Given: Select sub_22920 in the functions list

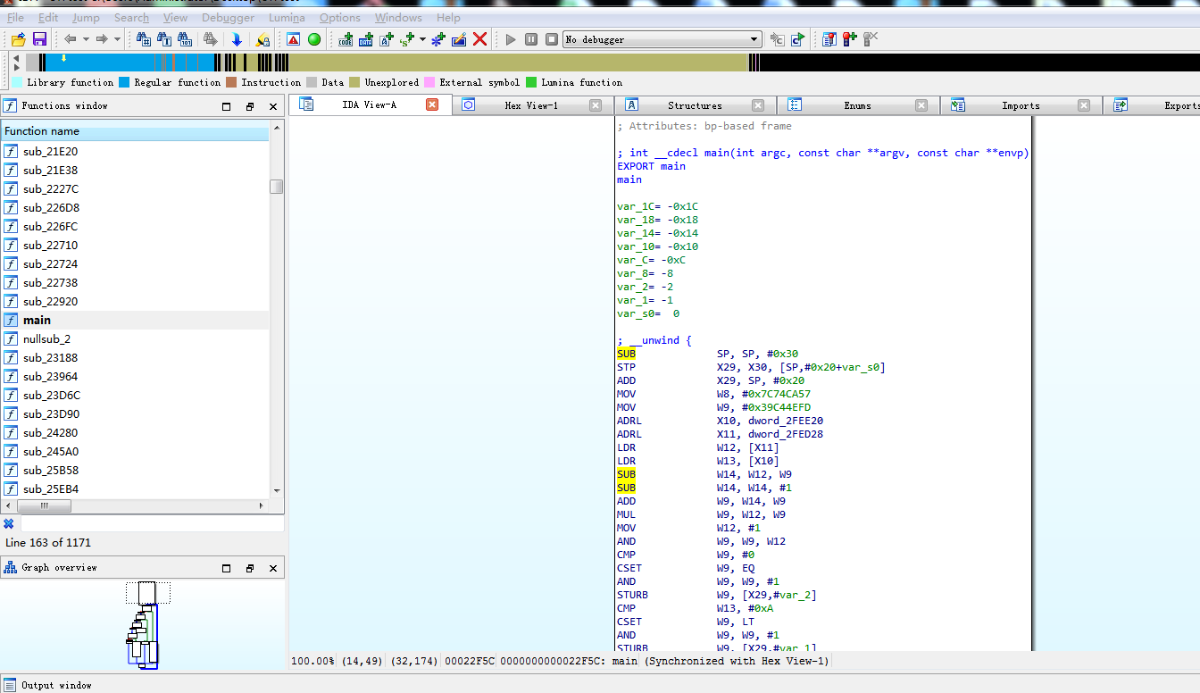Looking at the screenshot, I should pyautogui.click(x=50, y=301).
